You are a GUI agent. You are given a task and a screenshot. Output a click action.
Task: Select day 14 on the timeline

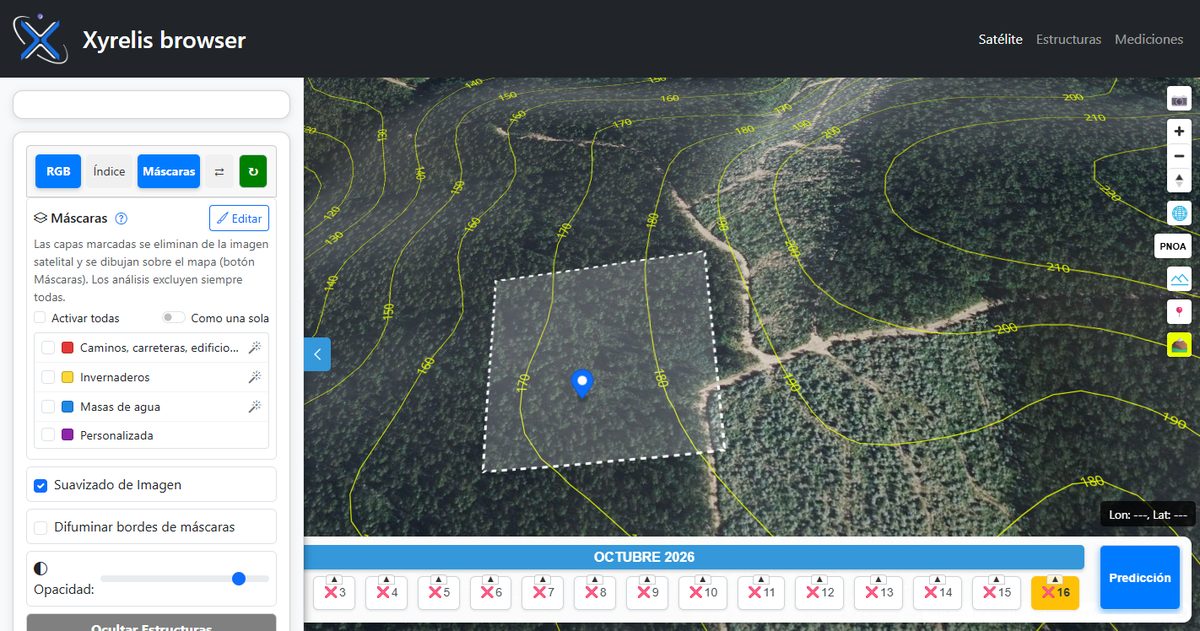[937, 592]
